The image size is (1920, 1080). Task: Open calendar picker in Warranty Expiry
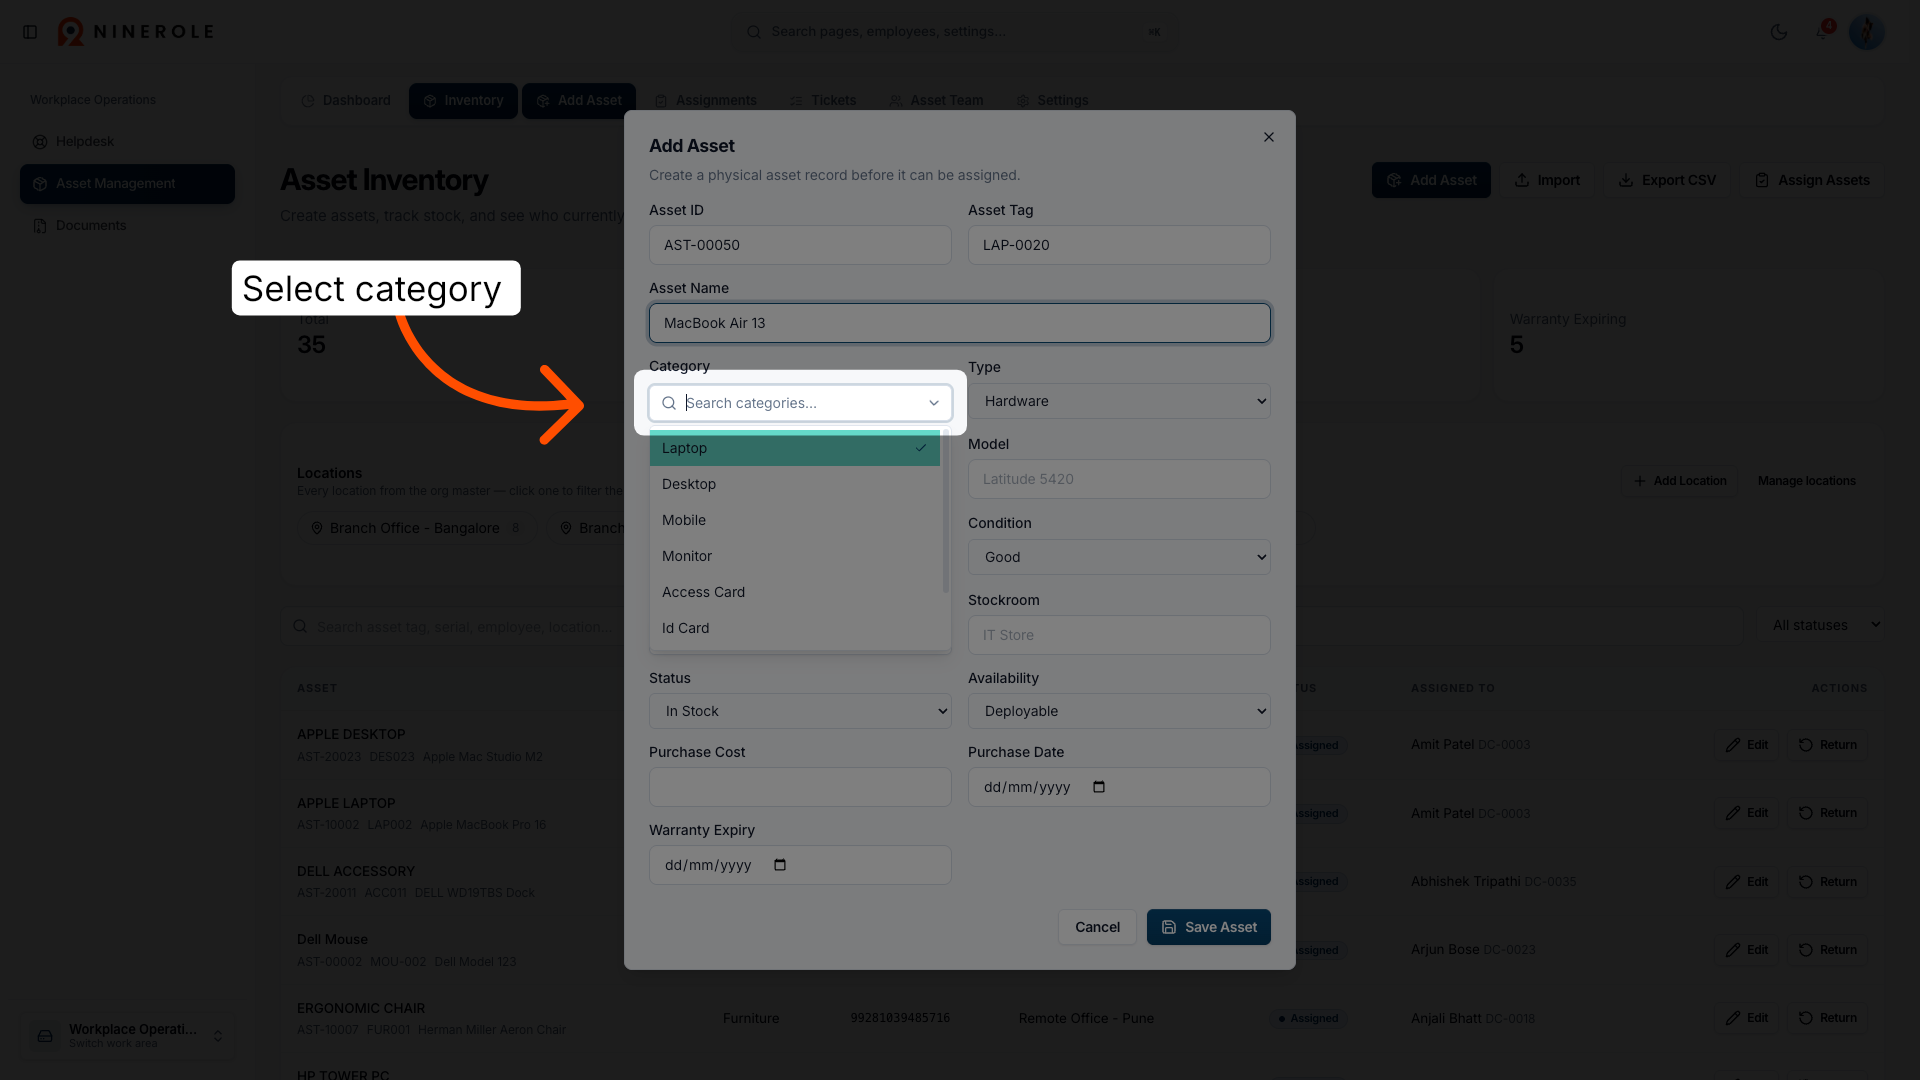[x=780, y=865]
